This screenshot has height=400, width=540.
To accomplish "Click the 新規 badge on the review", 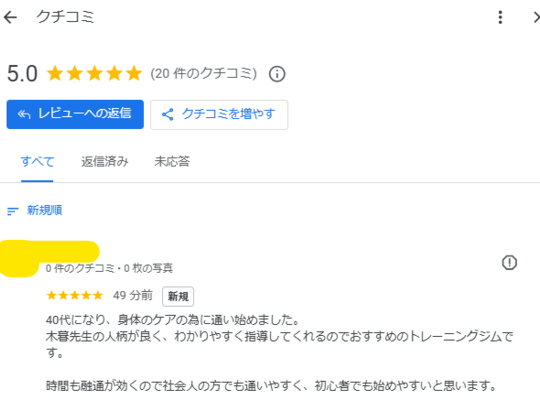I will [178, 296].
